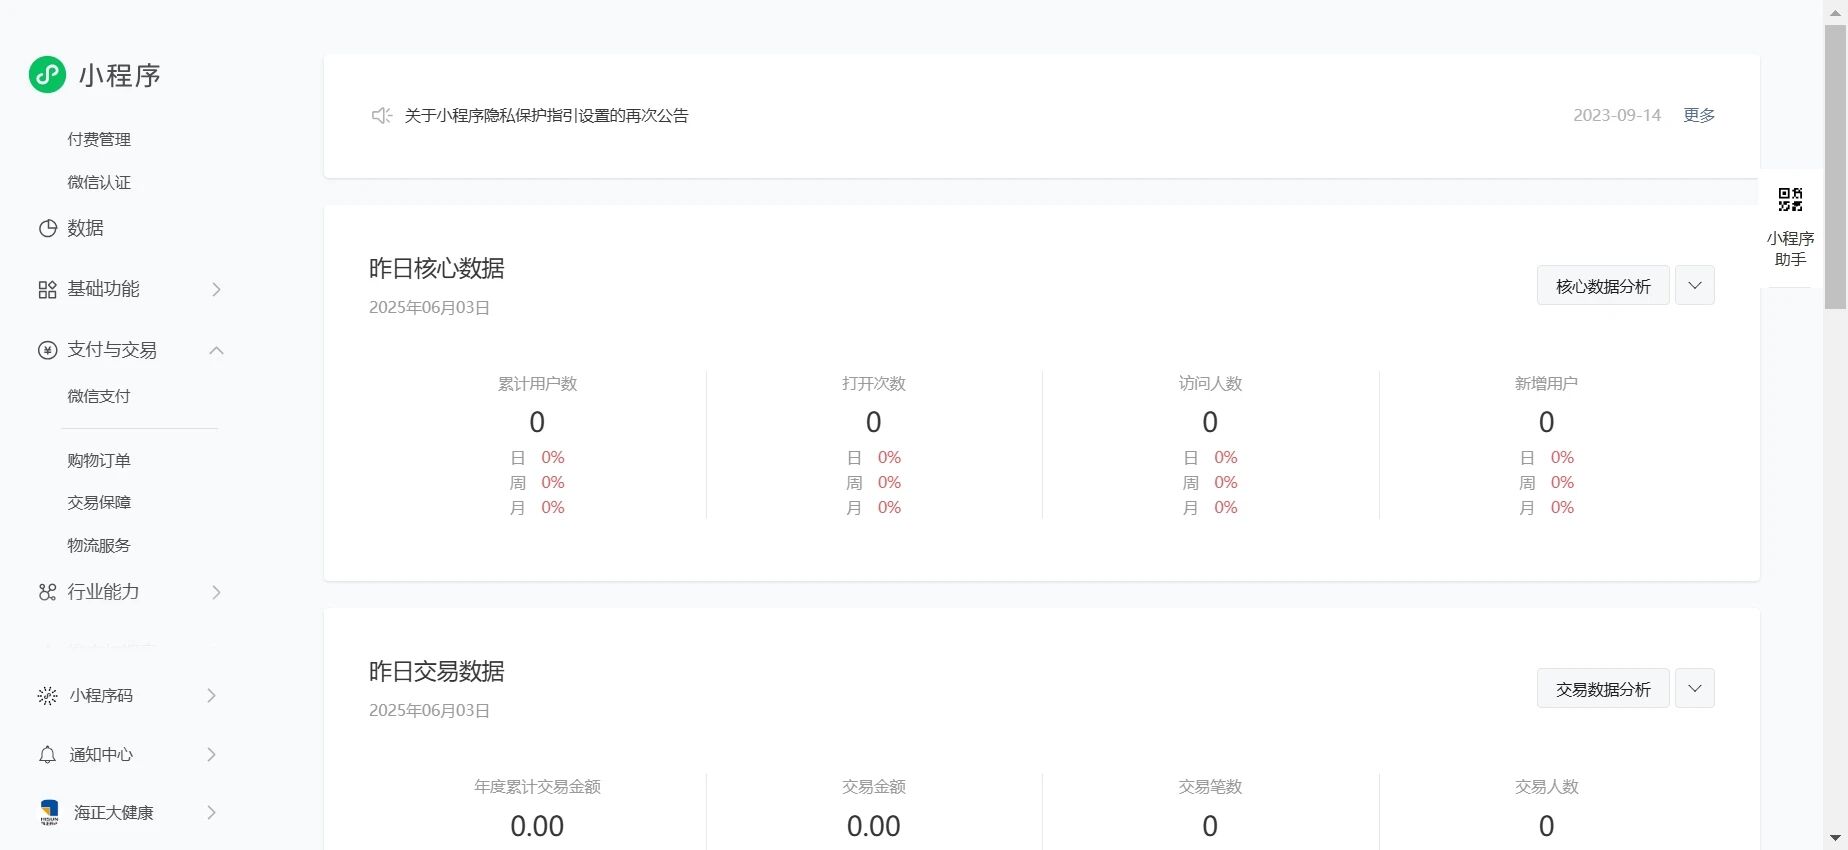Expand the 通知中心 chevron
Screen dimensions: 1848x850
coord(211,755)
